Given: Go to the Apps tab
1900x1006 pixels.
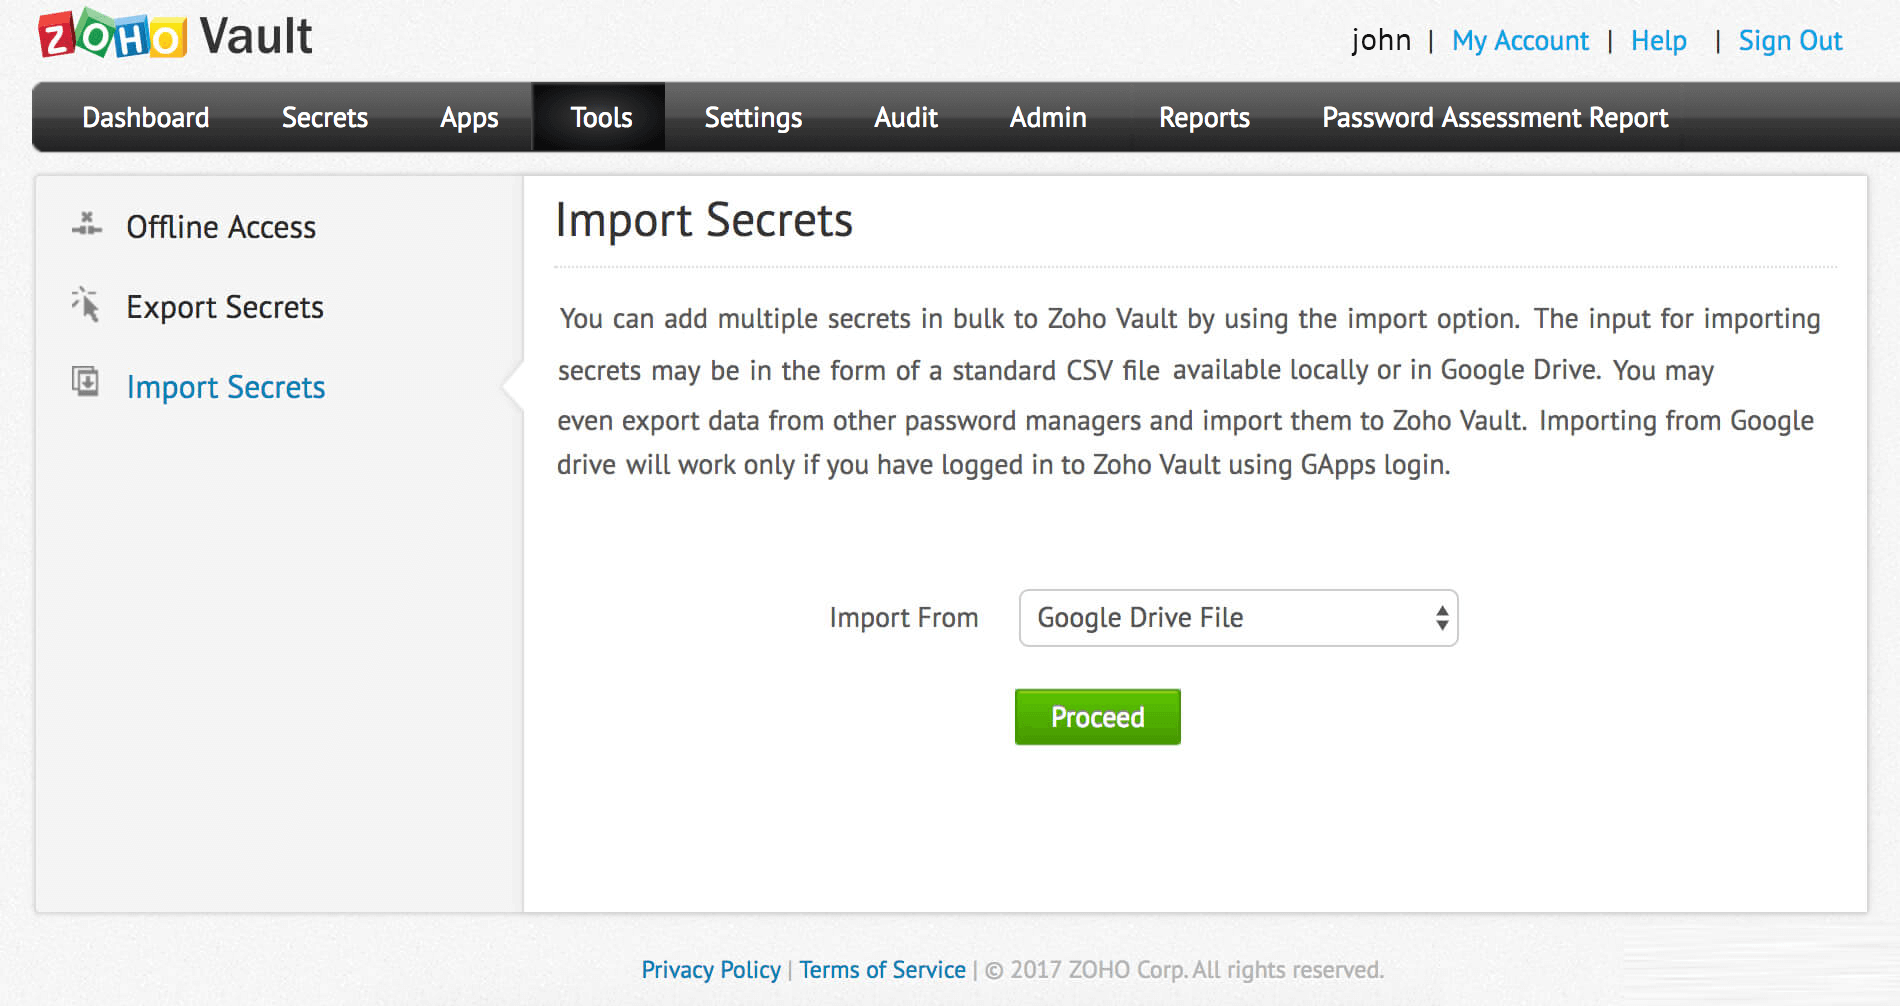Looking at the screenshot, I should [469, 118].
